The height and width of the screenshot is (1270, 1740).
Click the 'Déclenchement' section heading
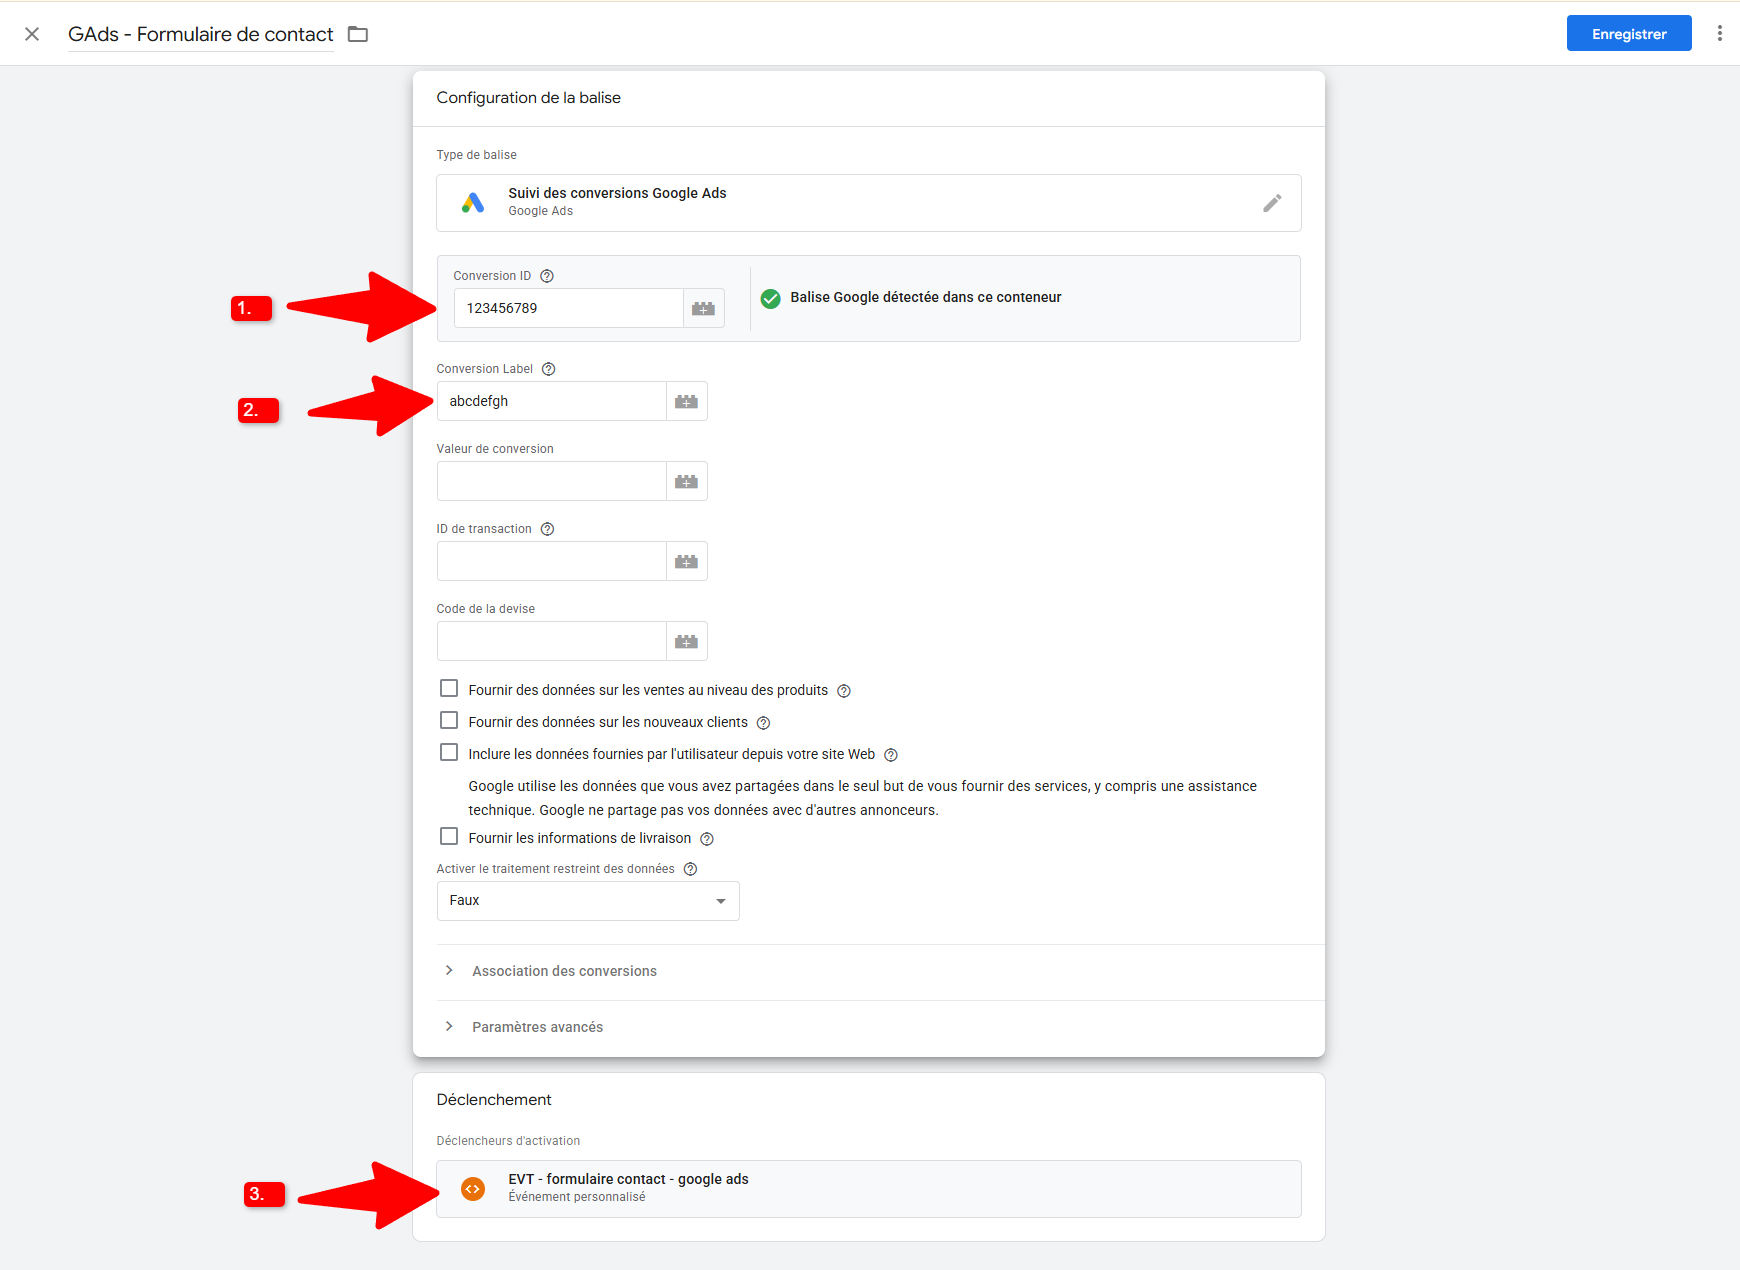point(494,1100)
